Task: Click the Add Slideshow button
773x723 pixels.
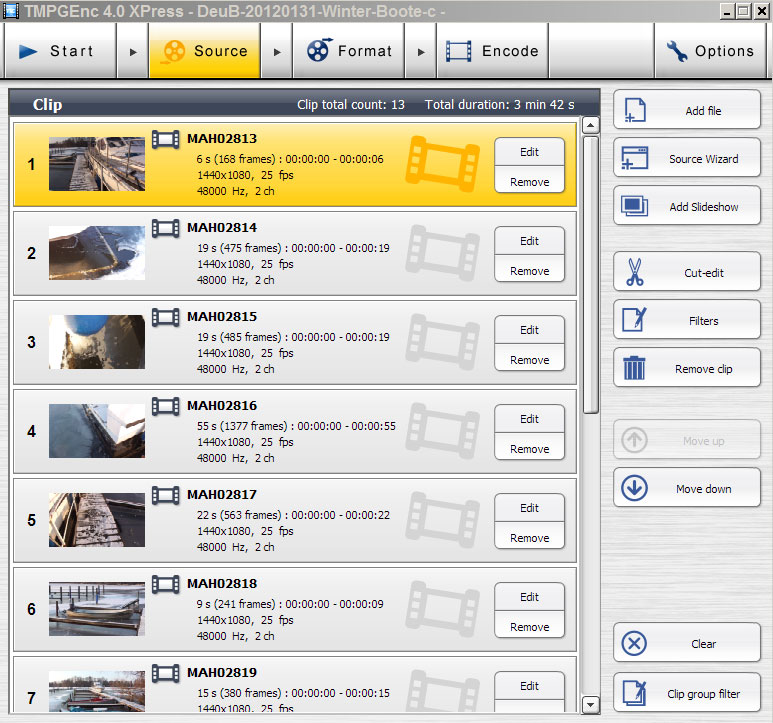Action: click(686, 206)
